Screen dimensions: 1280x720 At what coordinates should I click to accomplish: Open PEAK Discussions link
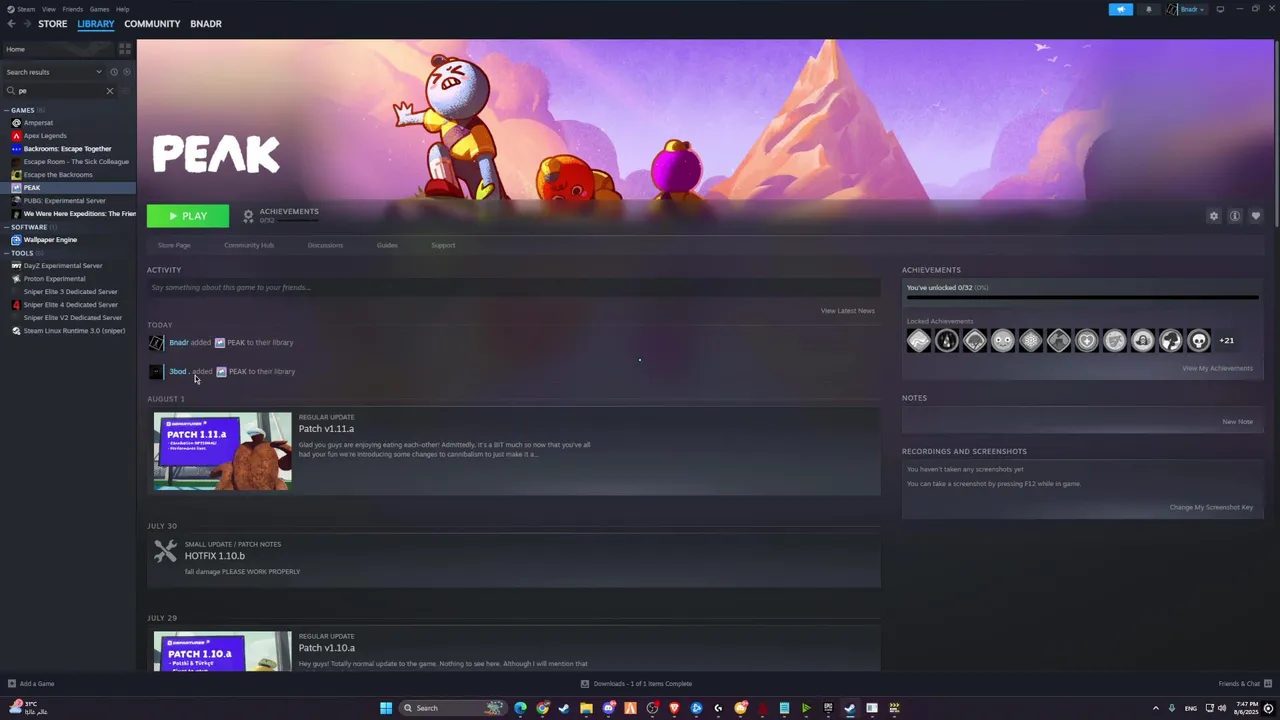pyautogui.click(x=325, y=245)
